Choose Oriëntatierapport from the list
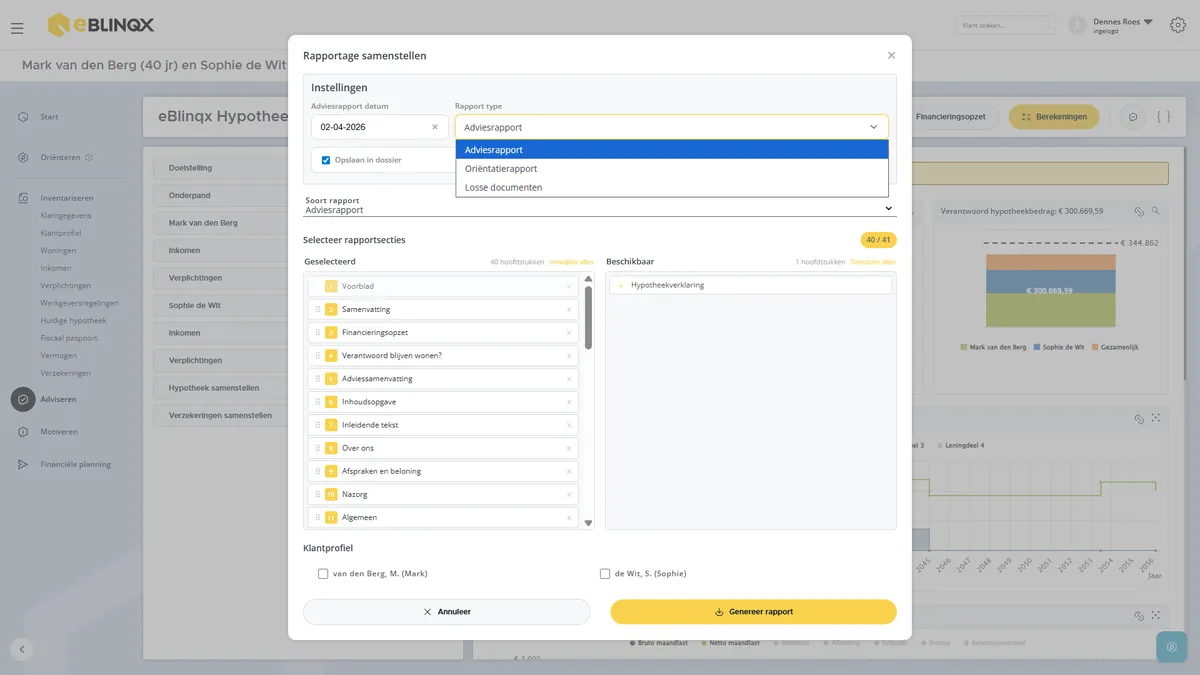1200x675 pixels. coord(672,169)
